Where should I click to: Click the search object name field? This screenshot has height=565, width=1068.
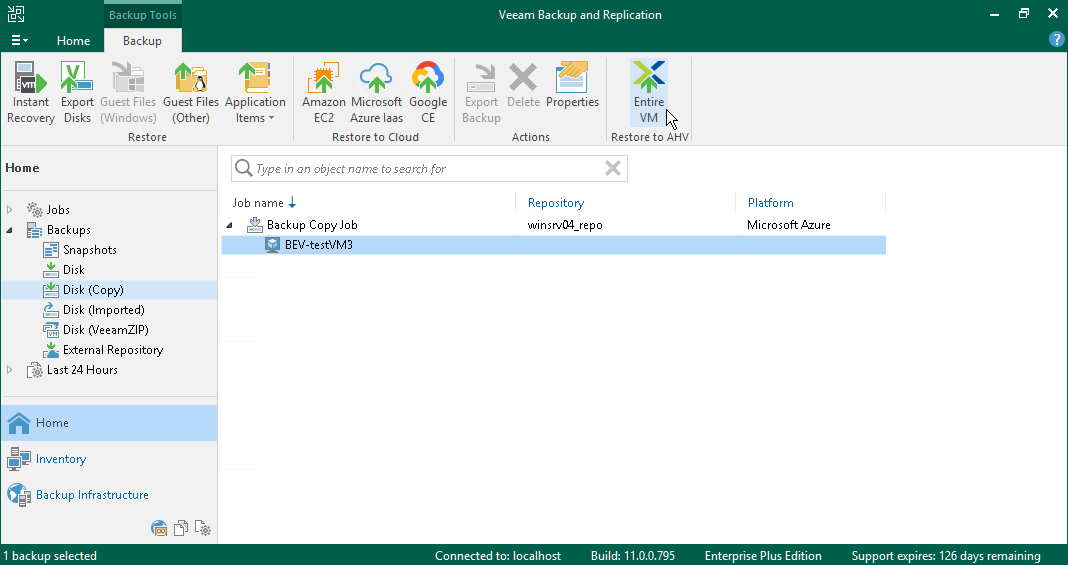[429, 169]
